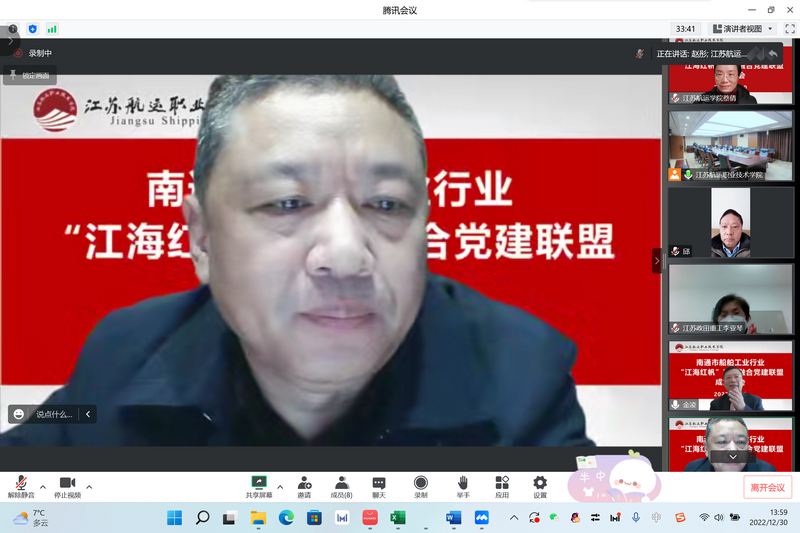Select the 江苏政田重工李亚琴 participant thumbnail
This screenshot has height=533, width=800.
(731, 299)
